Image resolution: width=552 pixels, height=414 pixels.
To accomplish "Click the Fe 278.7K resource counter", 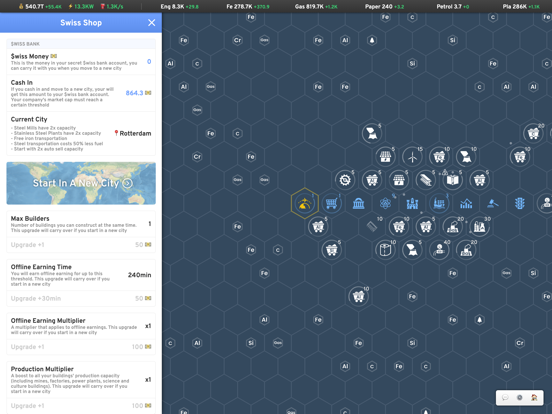I will [x=248, y=6].
